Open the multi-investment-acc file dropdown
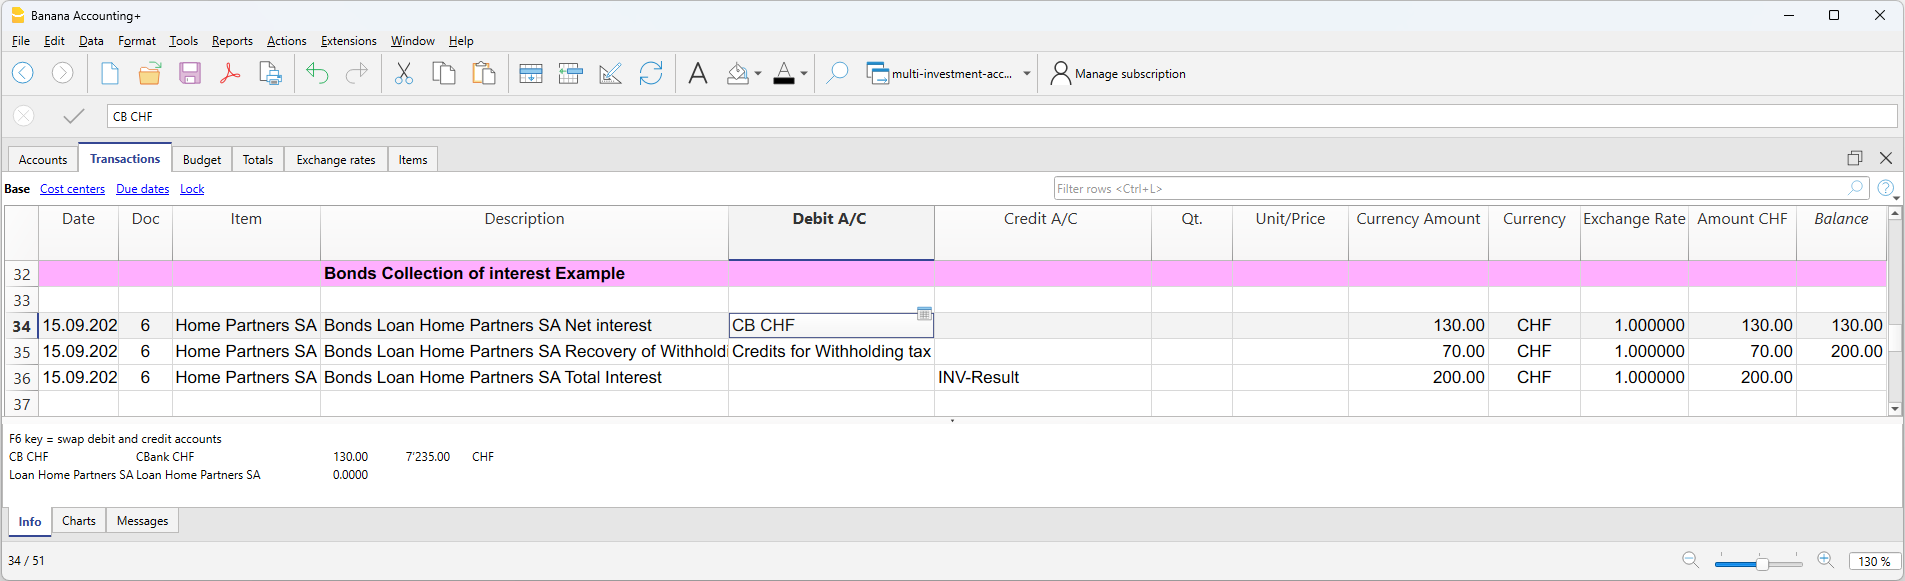 coord(1027,74)
